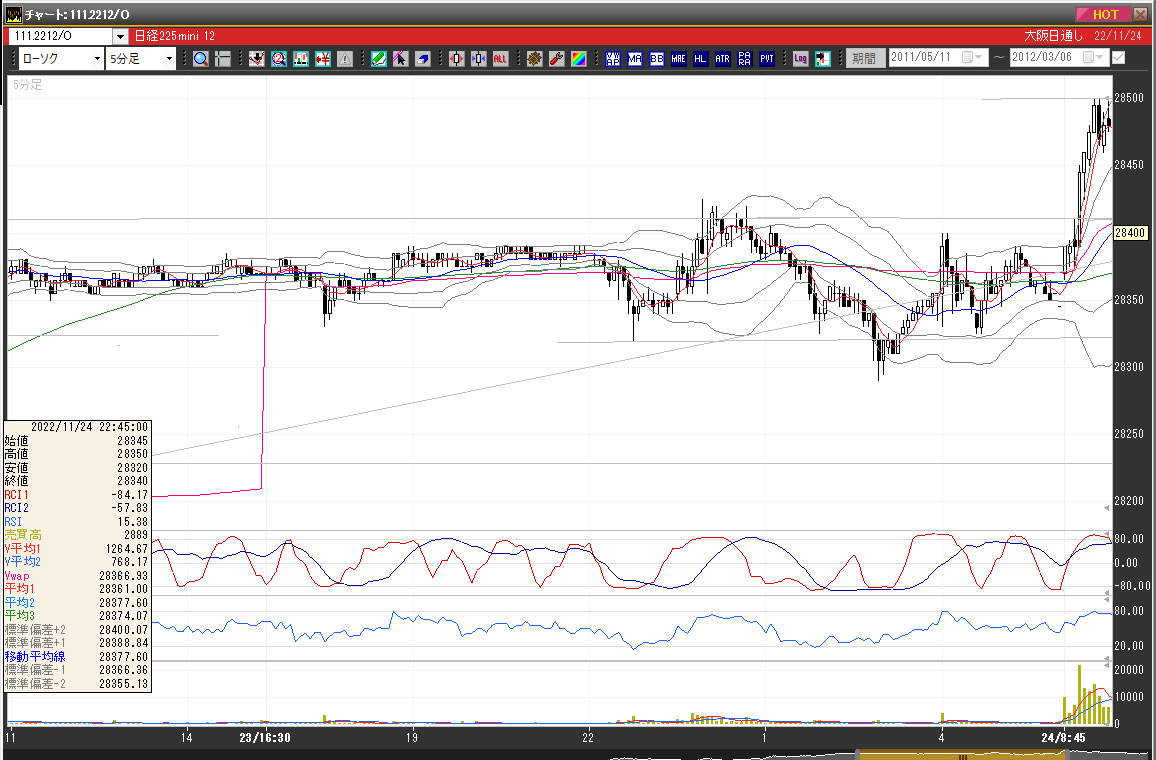
Task: Click the red ALL icon
Action: click(x=501, y=59)
